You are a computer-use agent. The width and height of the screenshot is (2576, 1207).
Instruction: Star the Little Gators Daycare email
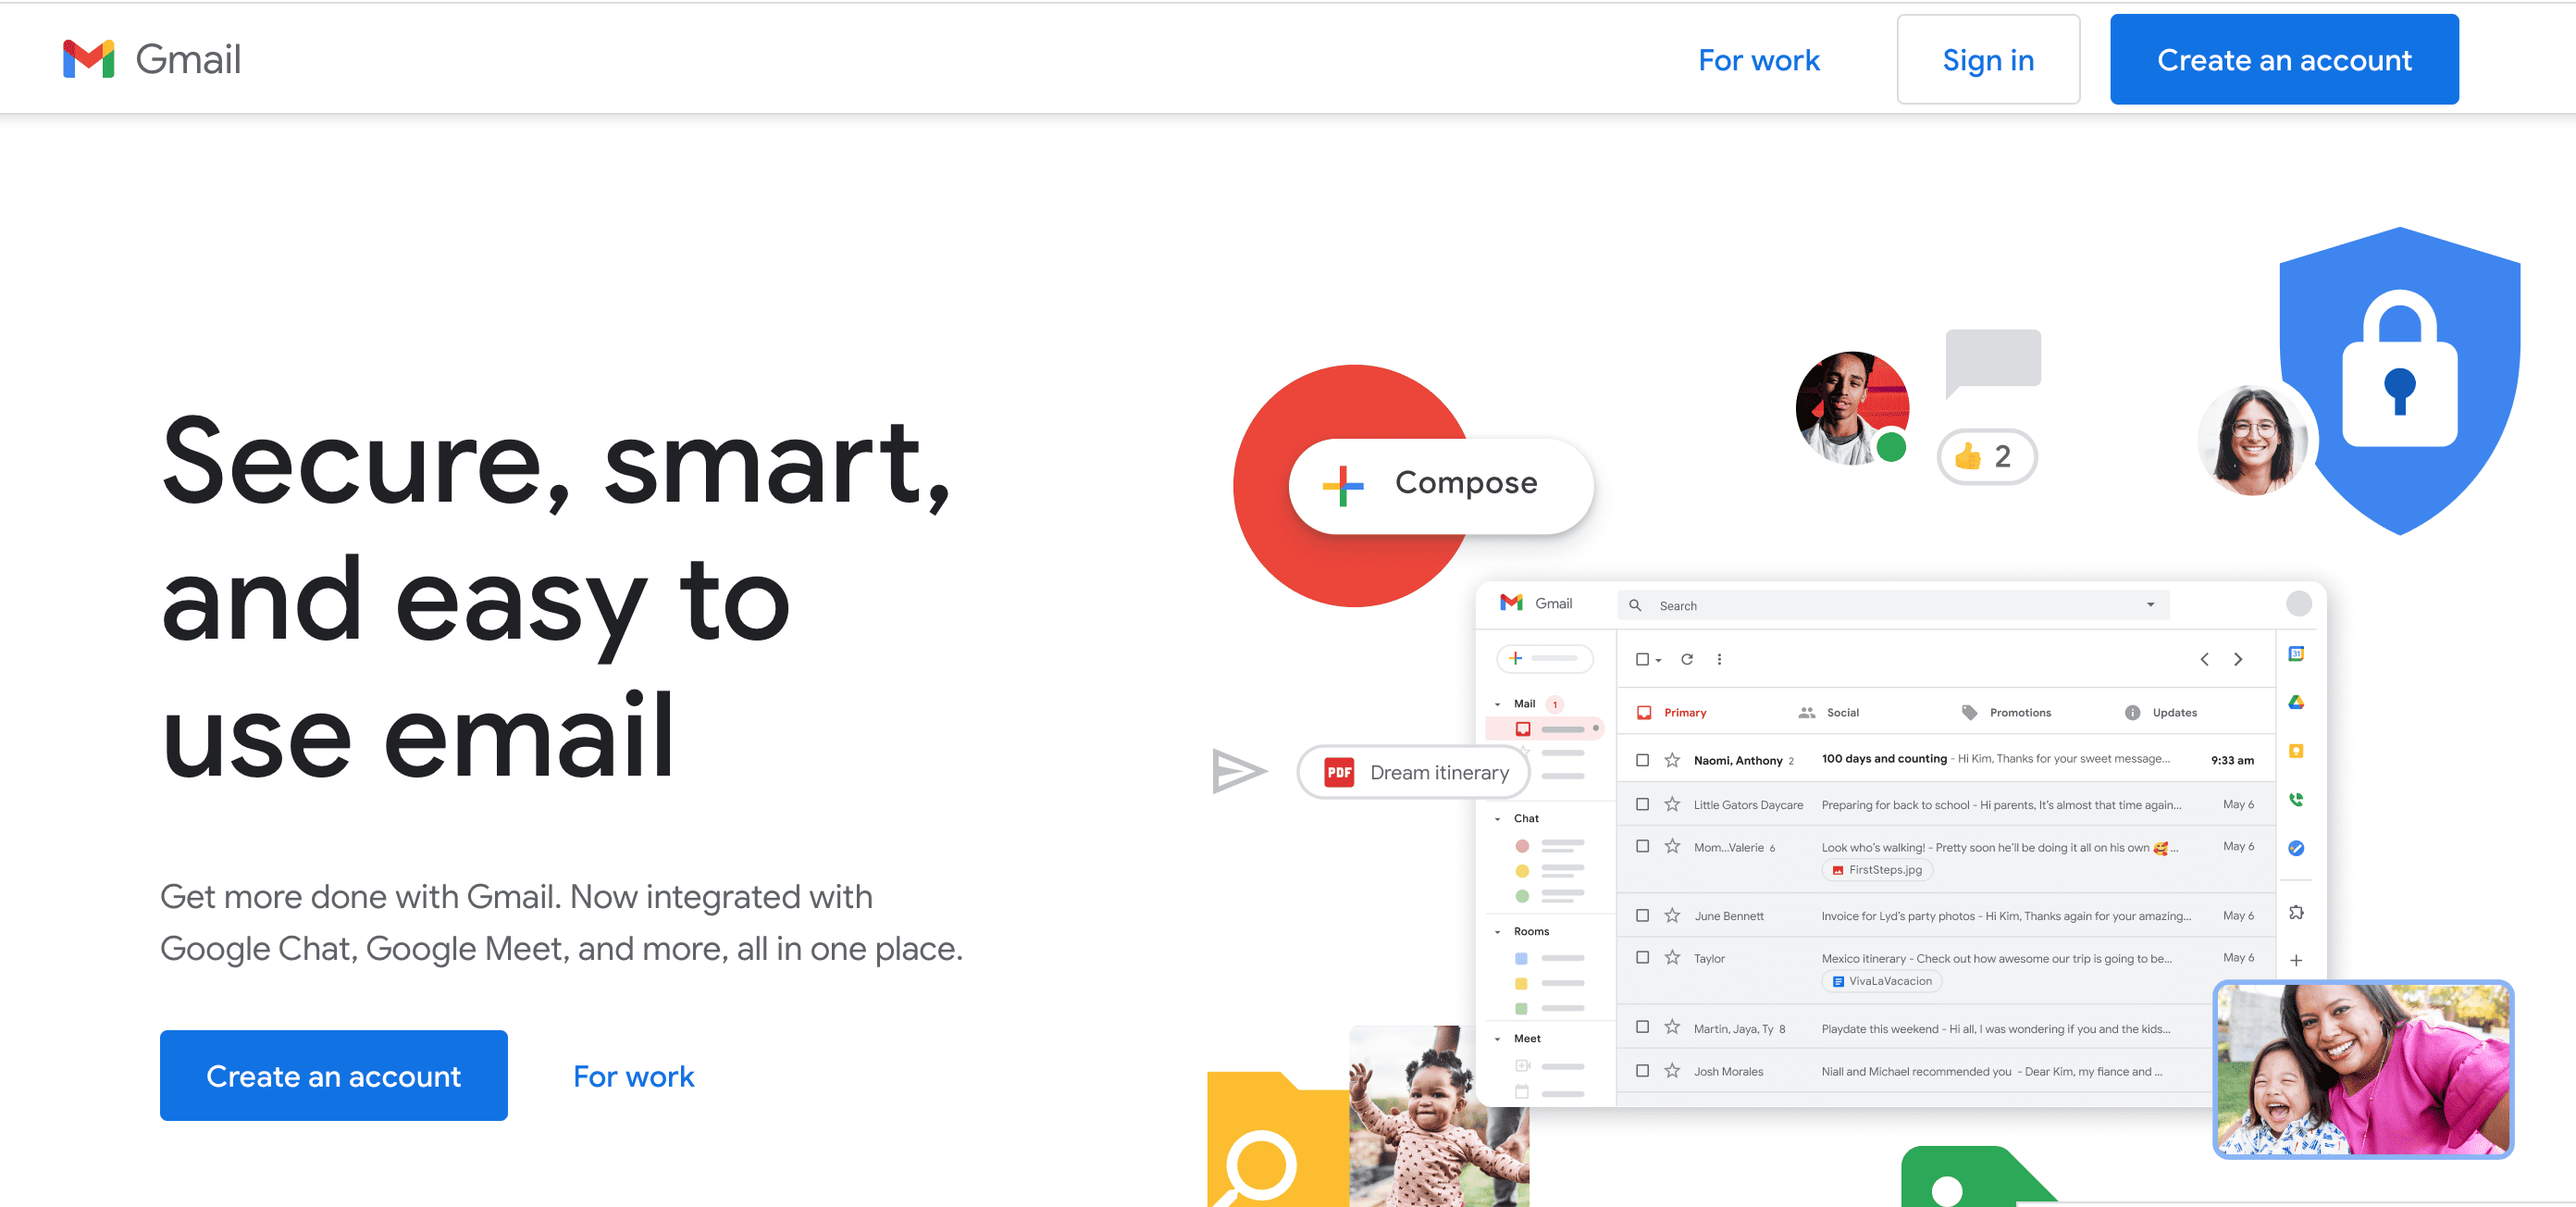pos(1672,804)
